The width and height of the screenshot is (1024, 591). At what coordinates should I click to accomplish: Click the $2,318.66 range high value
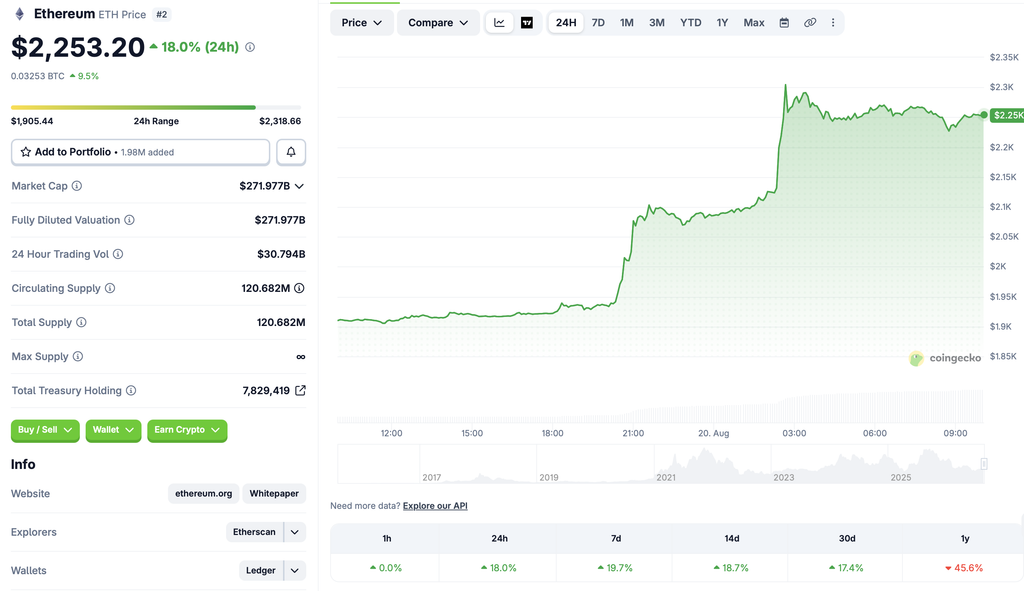pyautogui.click(x=280, y=121)
